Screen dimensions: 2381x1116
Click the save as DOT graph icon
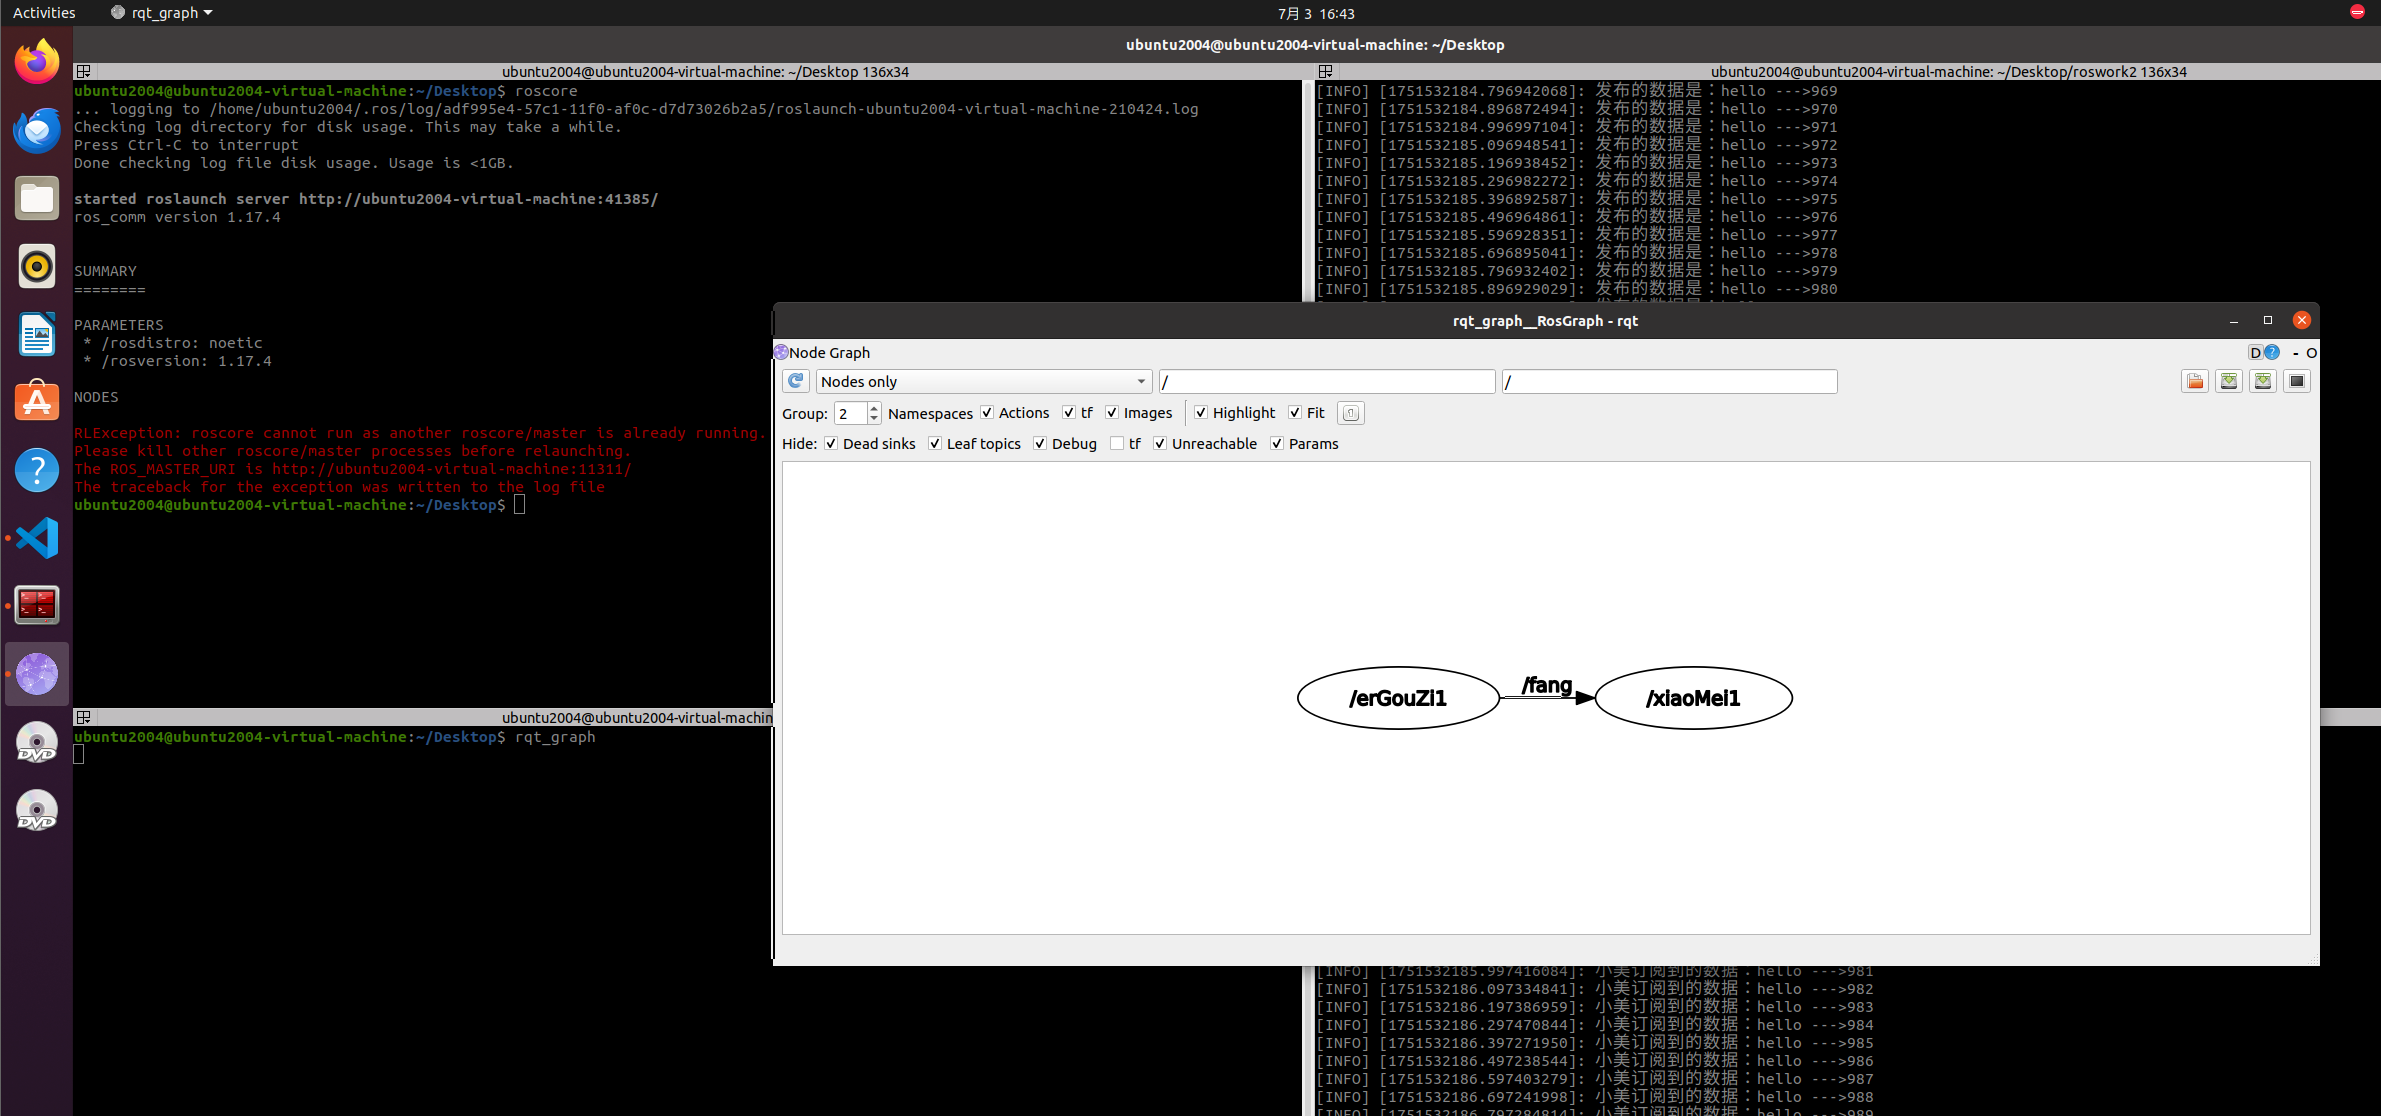pos(2228,381)
